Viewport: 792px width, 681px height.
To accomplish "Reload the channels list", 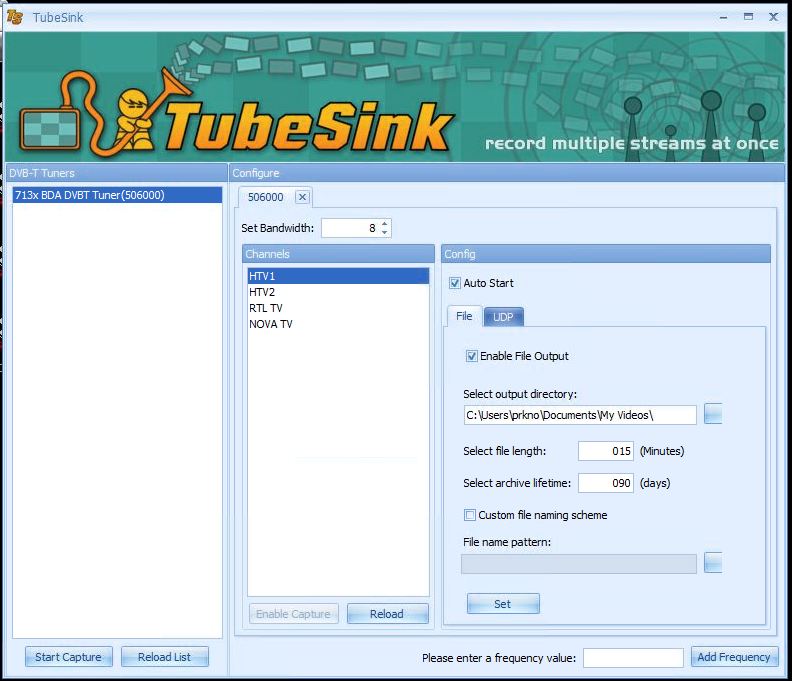I will (x=387, y=614).
